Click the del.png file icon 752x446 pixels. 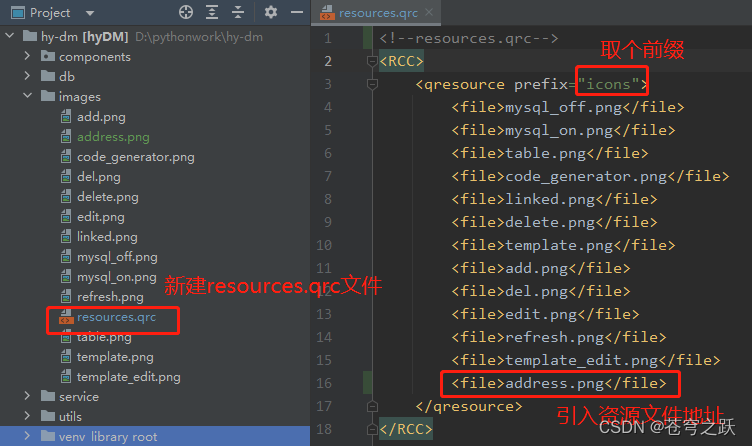pos(66,176)
